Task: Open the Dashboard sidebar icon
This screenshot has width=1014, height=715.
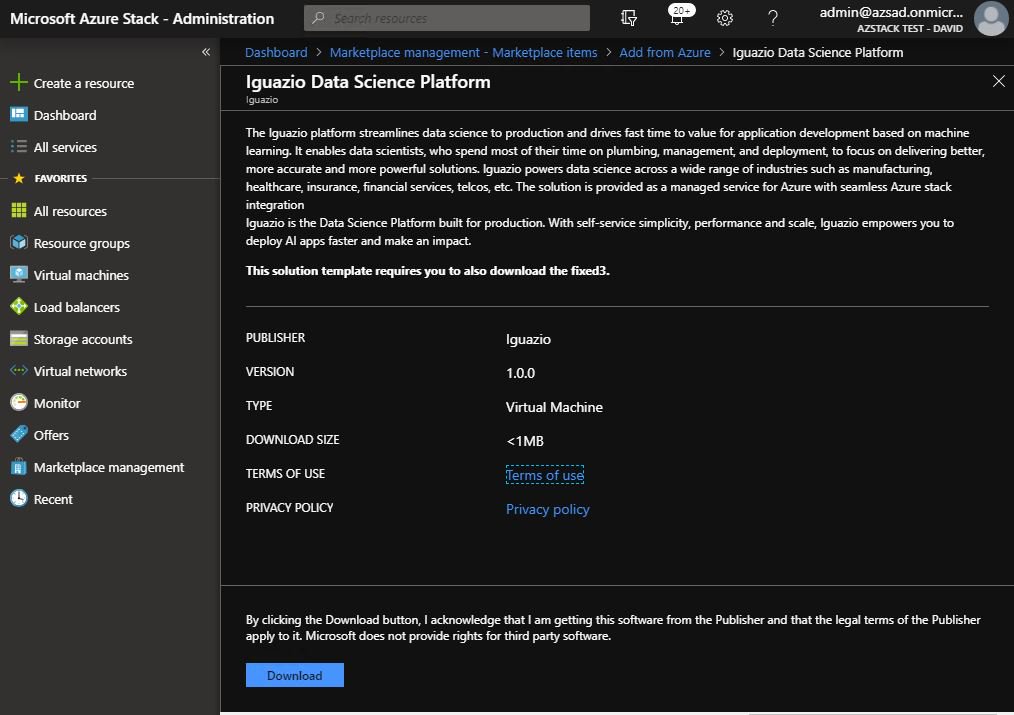Action: pos(19,114)
